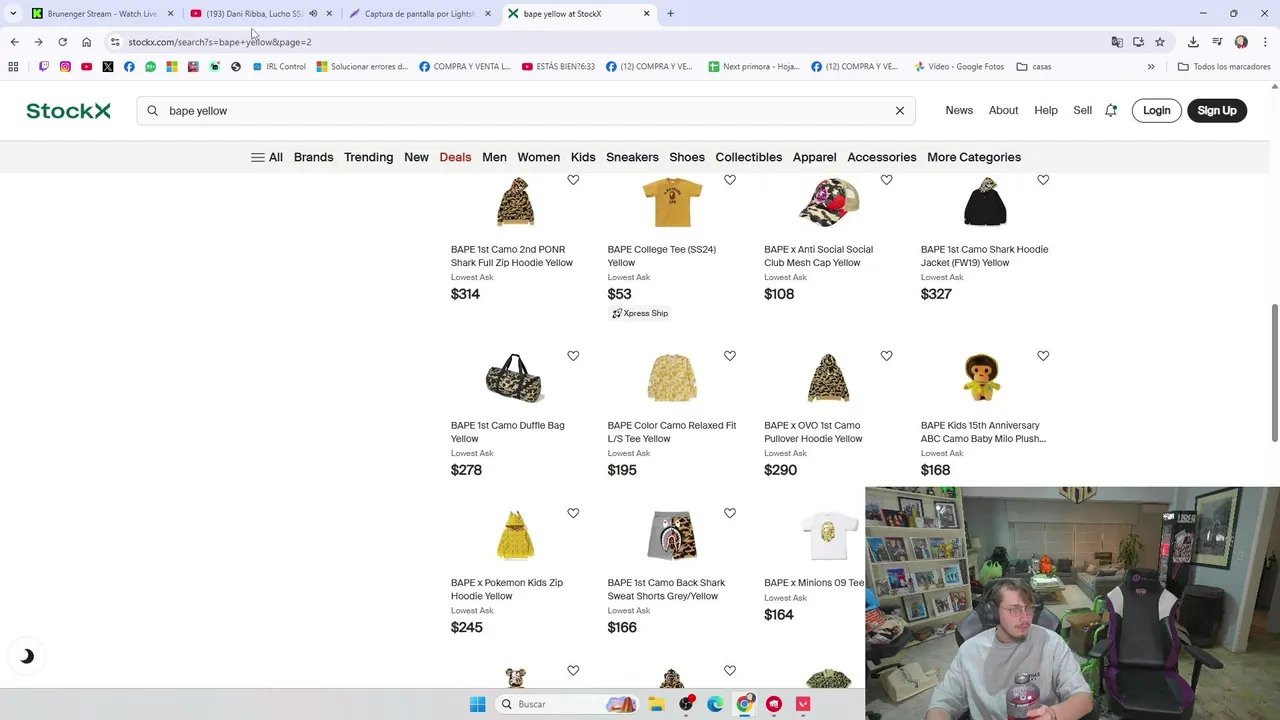Open the Collectibles category

(x=748, y=157)
